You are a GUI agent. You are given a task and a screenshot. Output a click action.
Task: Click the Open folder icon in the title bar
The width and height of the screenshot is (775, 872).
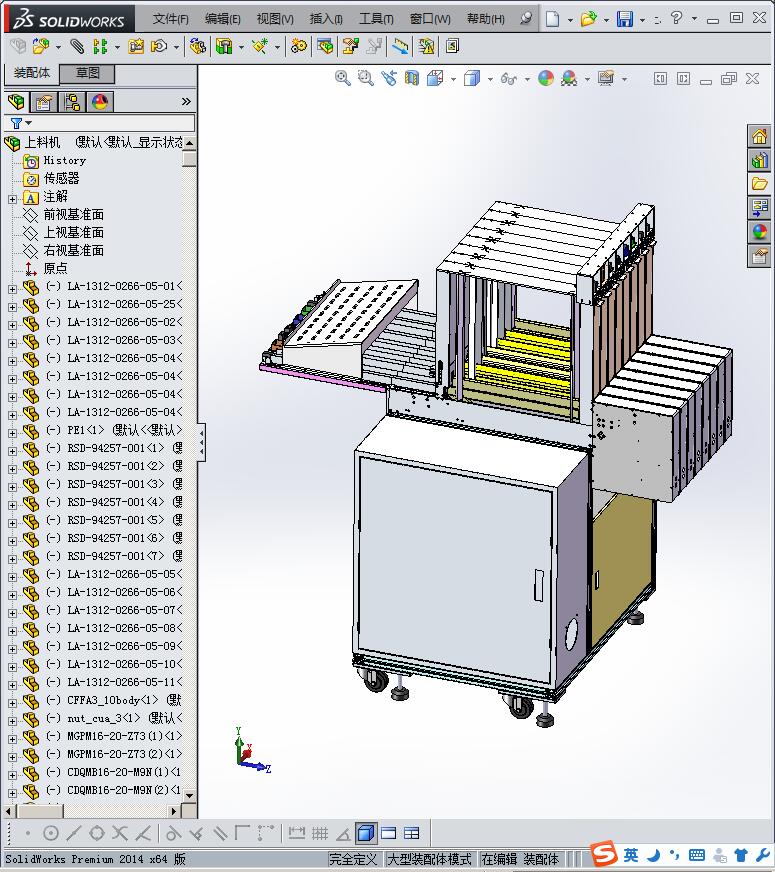point(588,19)
